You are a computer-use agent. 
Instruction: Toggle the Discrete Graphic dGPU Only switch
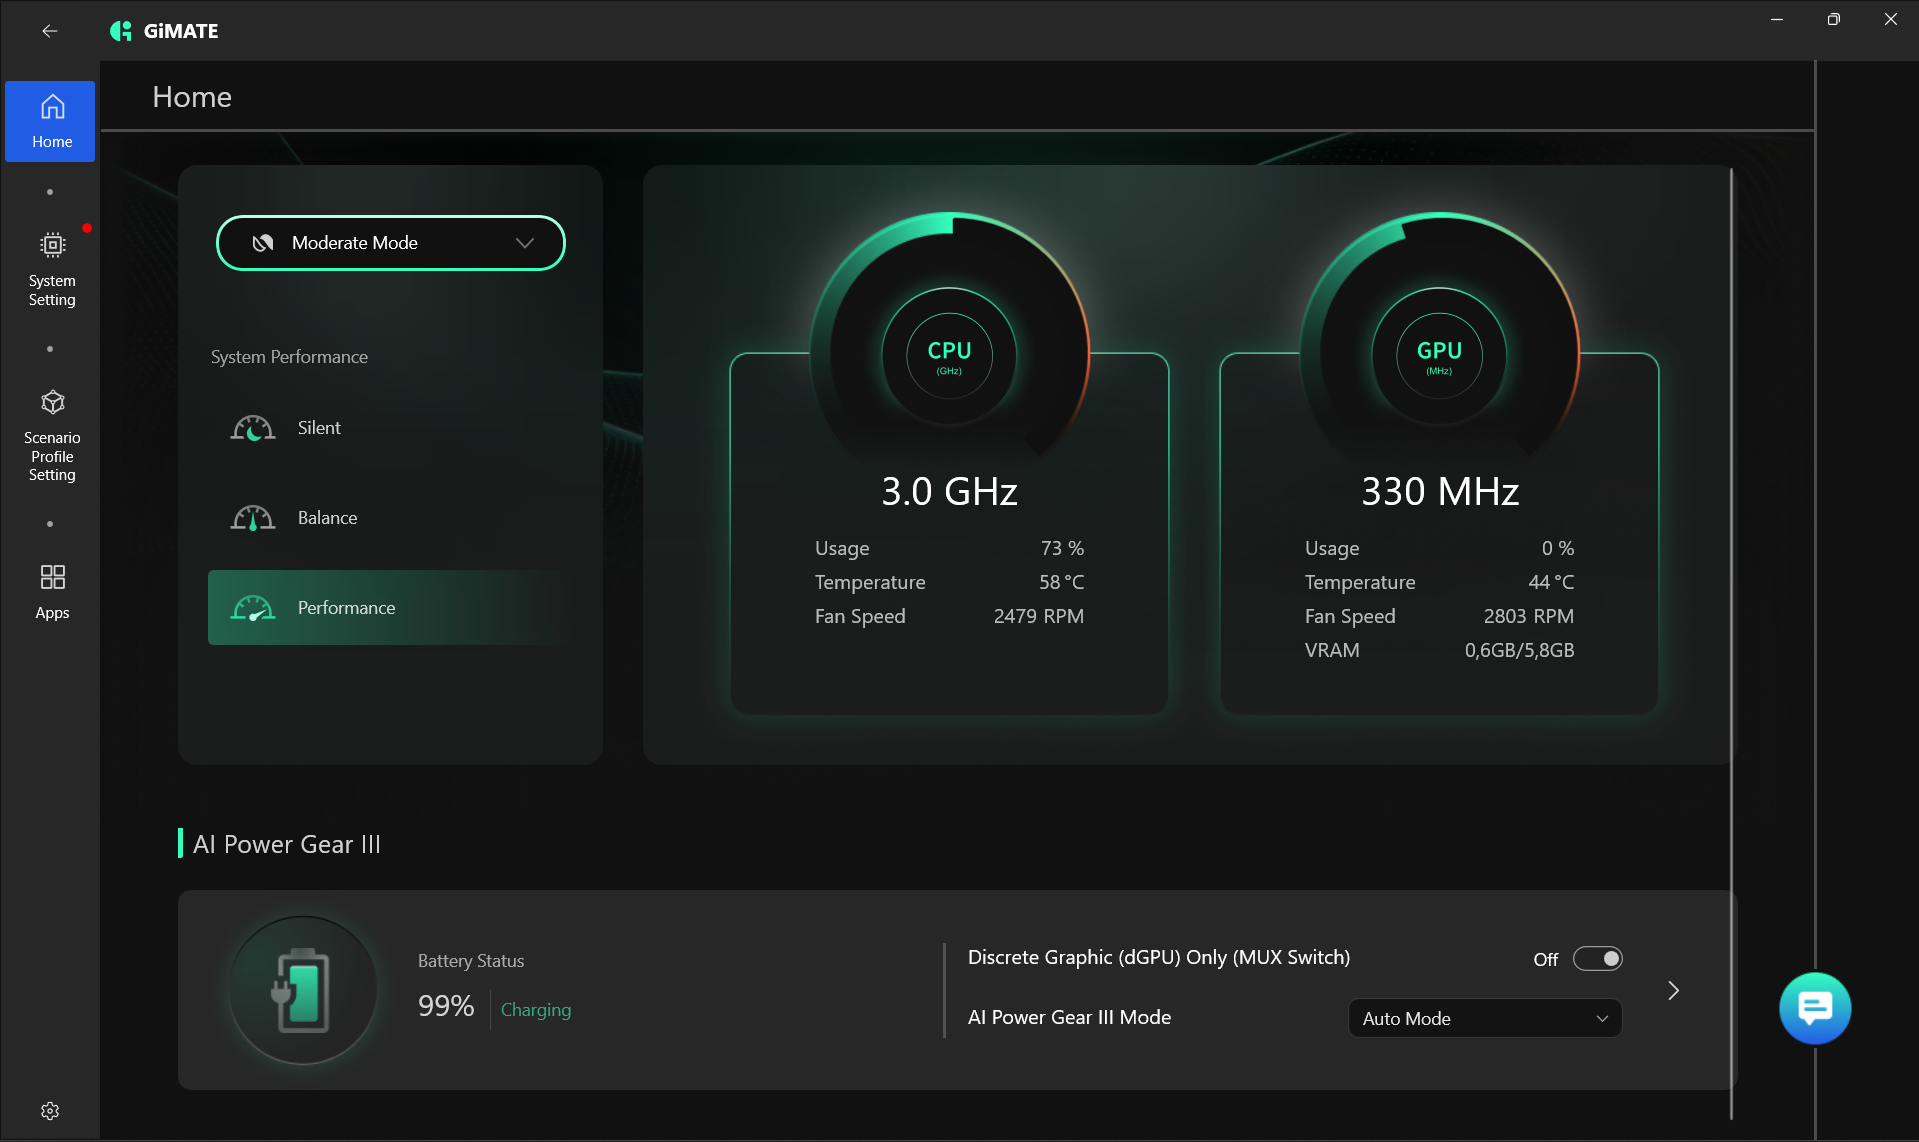[x=1597, y=959]
